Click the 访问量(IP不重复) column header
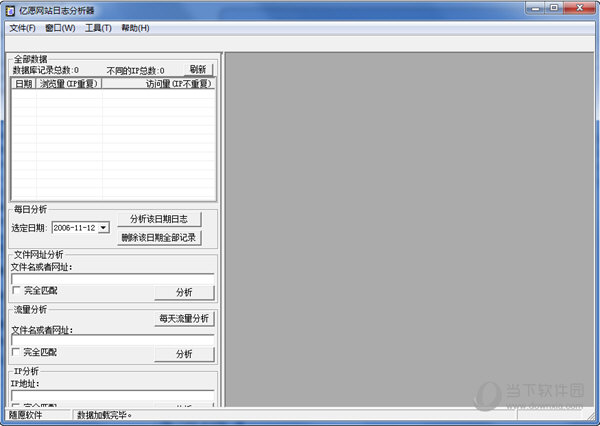Viewport: 600px width, 426px height. coord(158,83)
